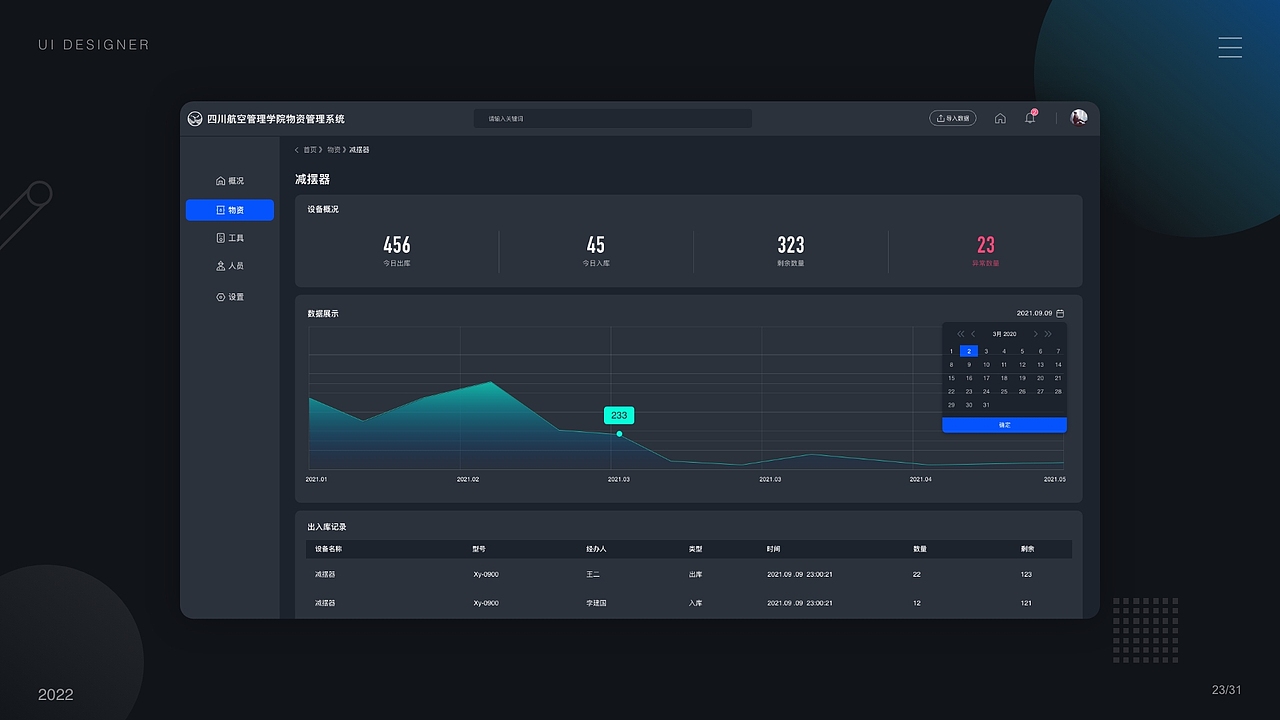This screenshot has width=1280, height=720.
Task: Click the 入库 type cell
Action: (696, 603)
